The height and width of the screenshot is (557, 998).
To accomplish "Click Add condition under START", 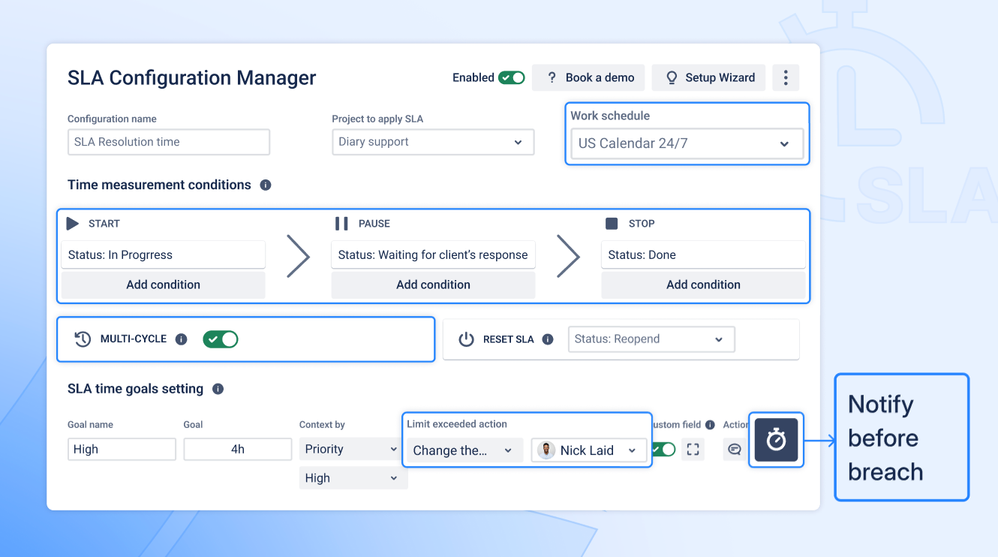I will click(x=163, y=285).
